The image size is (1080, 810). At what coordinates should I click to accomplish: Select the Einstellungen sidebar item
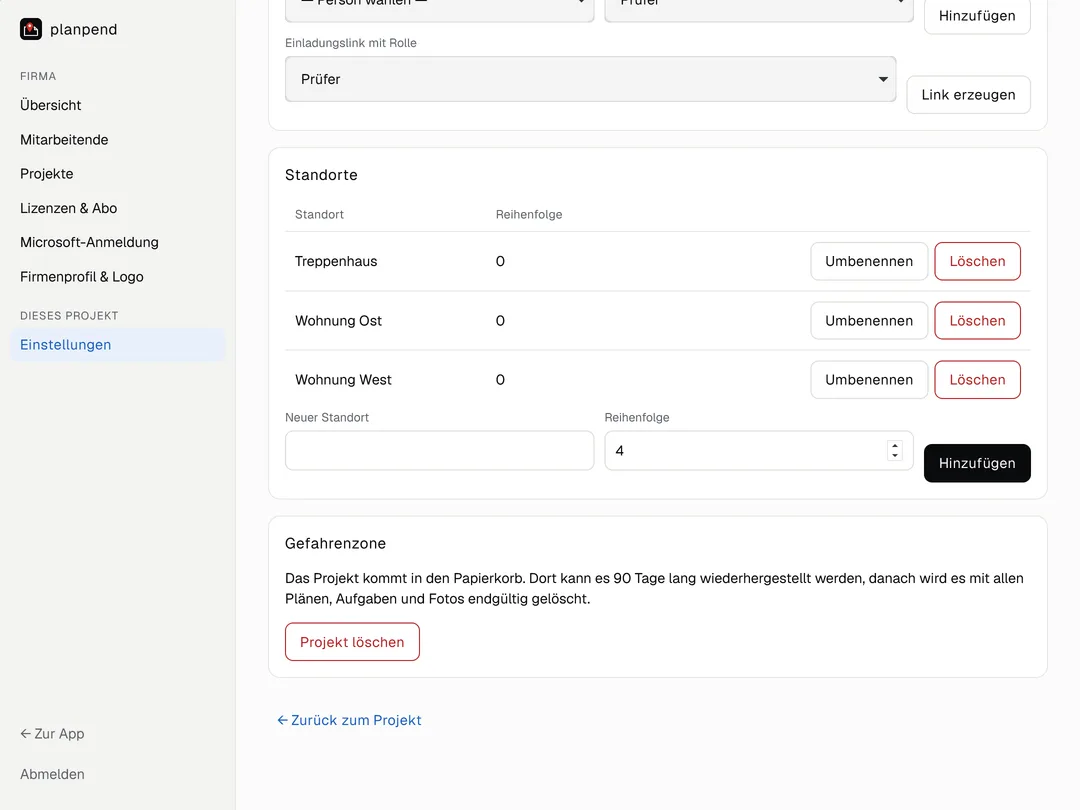click(x=117, y=344)
